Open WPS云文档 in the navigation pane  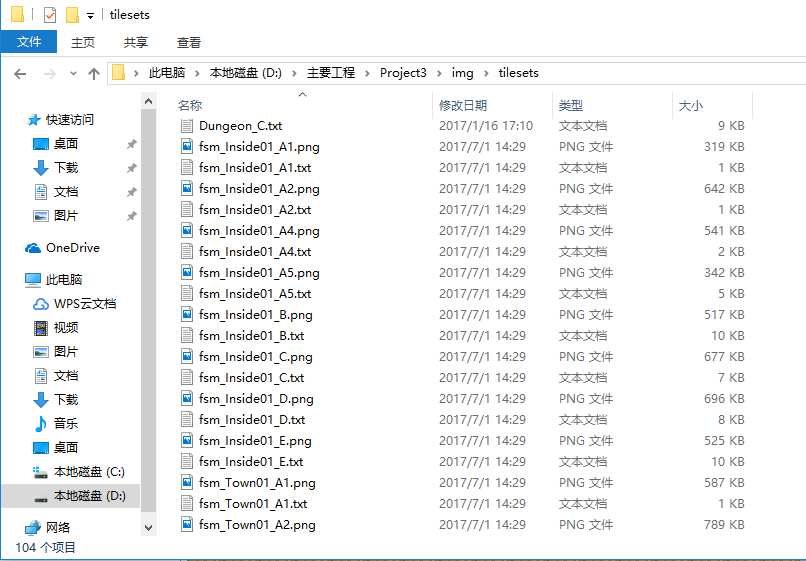pos(85,304)
